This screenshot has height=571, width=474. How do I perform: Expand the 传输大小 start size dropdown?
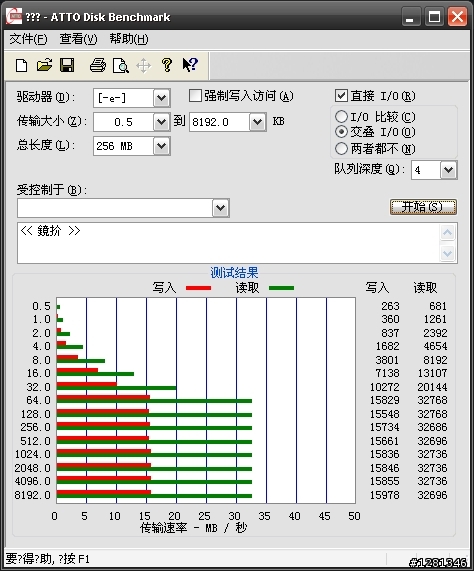[161, 122]
